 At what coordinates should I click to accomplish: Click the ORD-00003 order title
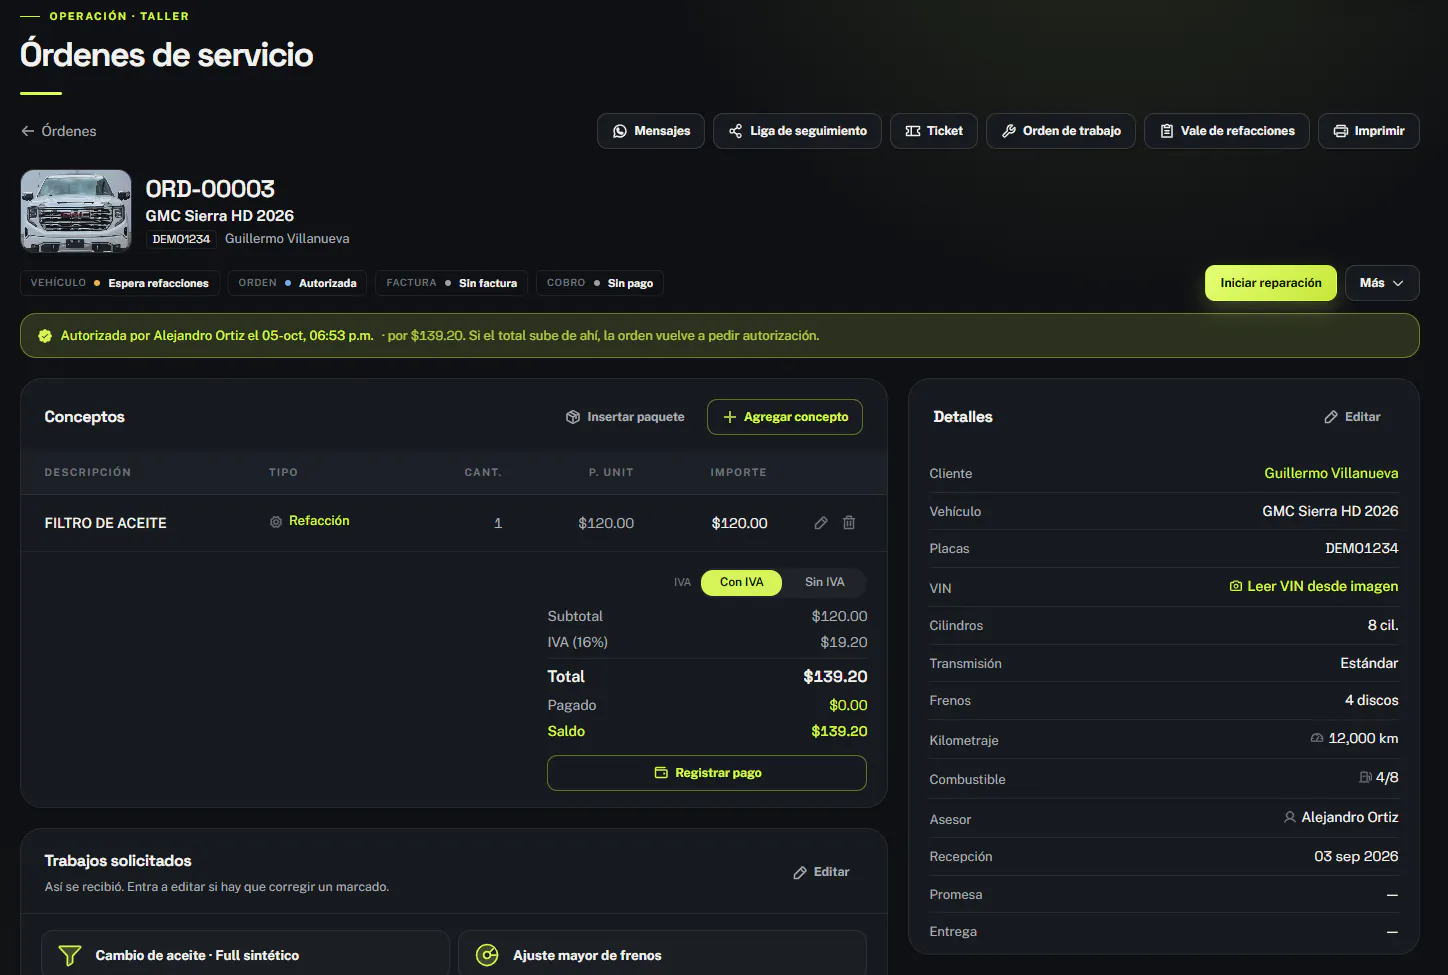click(210, 189)
